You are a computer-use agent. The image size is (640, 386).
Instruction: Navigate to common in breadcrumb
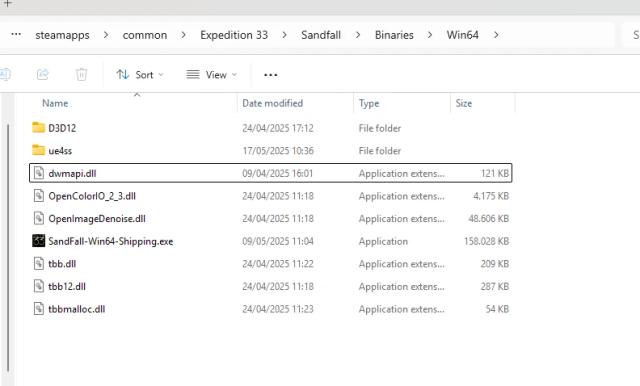pyautogui.click(x=145, y=35)
